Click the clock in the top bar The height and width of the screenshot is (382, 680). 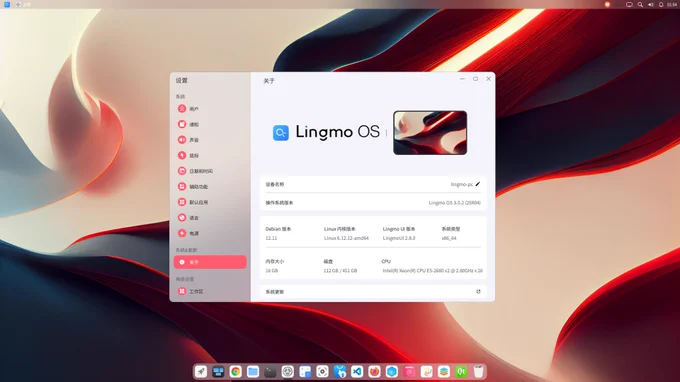tap(672, 4)
